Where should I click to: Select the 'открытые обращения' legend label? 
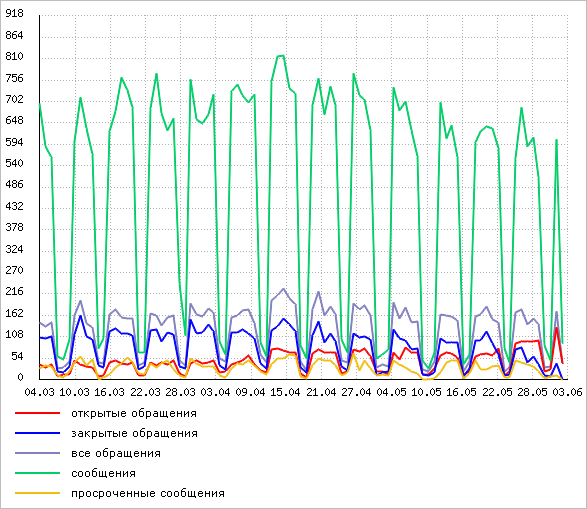(x=134, y=414)
